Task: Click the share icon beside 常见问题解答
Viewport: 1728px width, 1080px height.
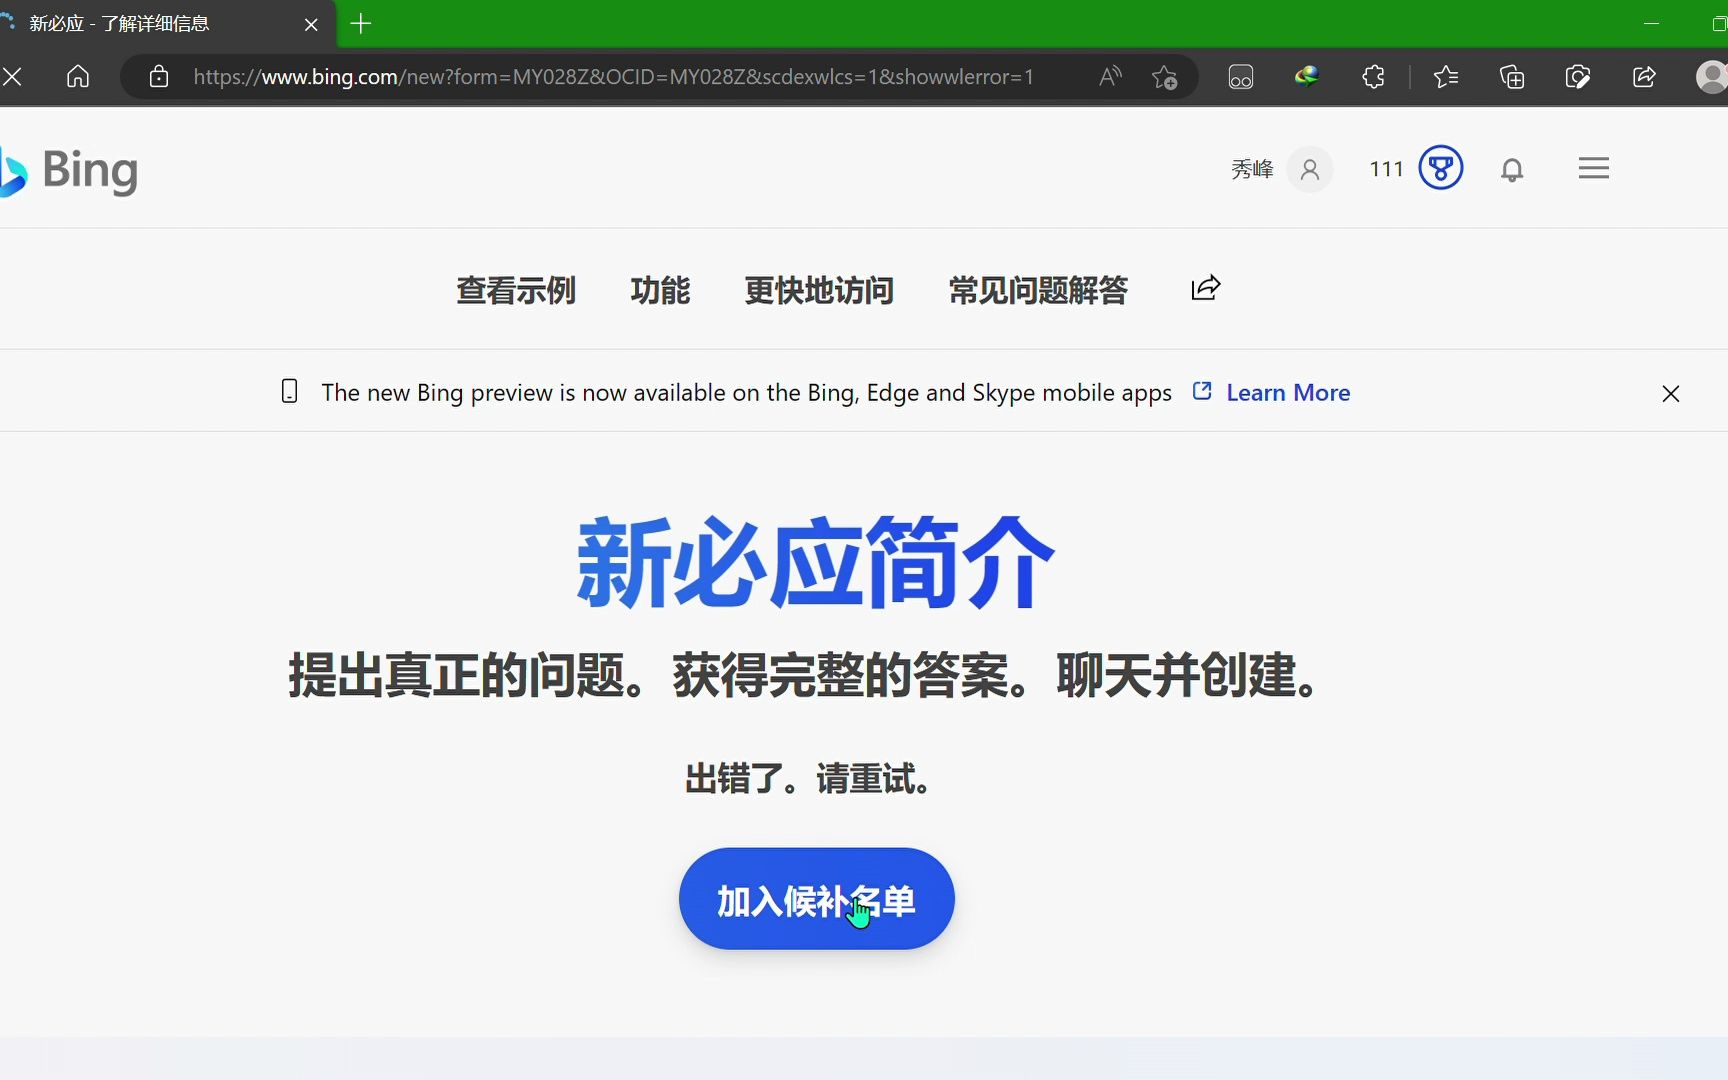Action: (x=1206, y=288)
